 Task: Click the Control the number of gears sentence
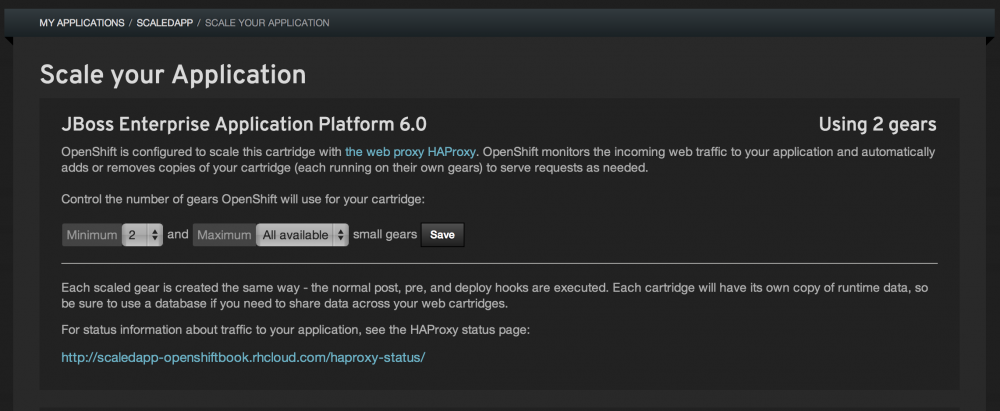pyautogui.click(x=243, y=200)
